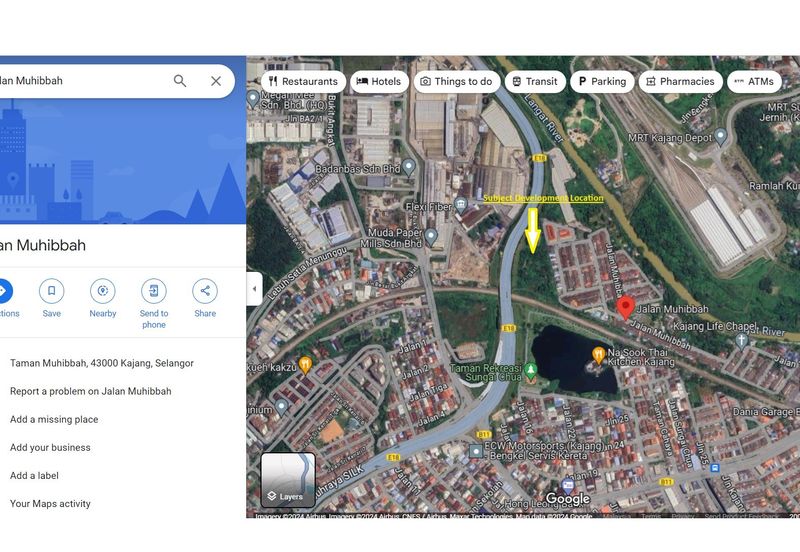800x552 pixels.
Task: Click the search magnifier icon
Action: [x=180, y=81]
